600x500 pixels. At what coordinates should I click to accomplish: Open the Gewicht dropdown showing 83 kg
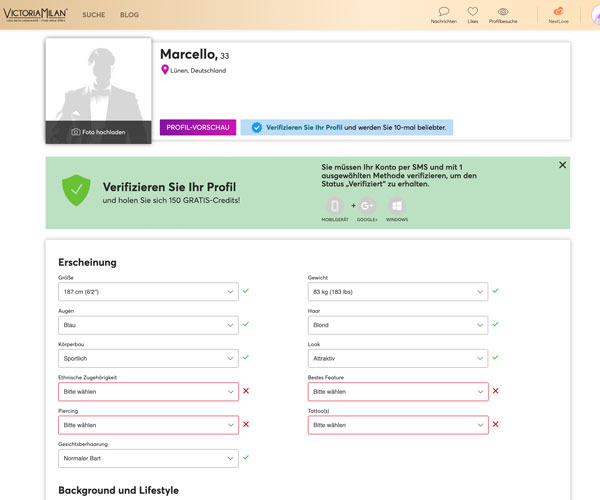point(398,292)
